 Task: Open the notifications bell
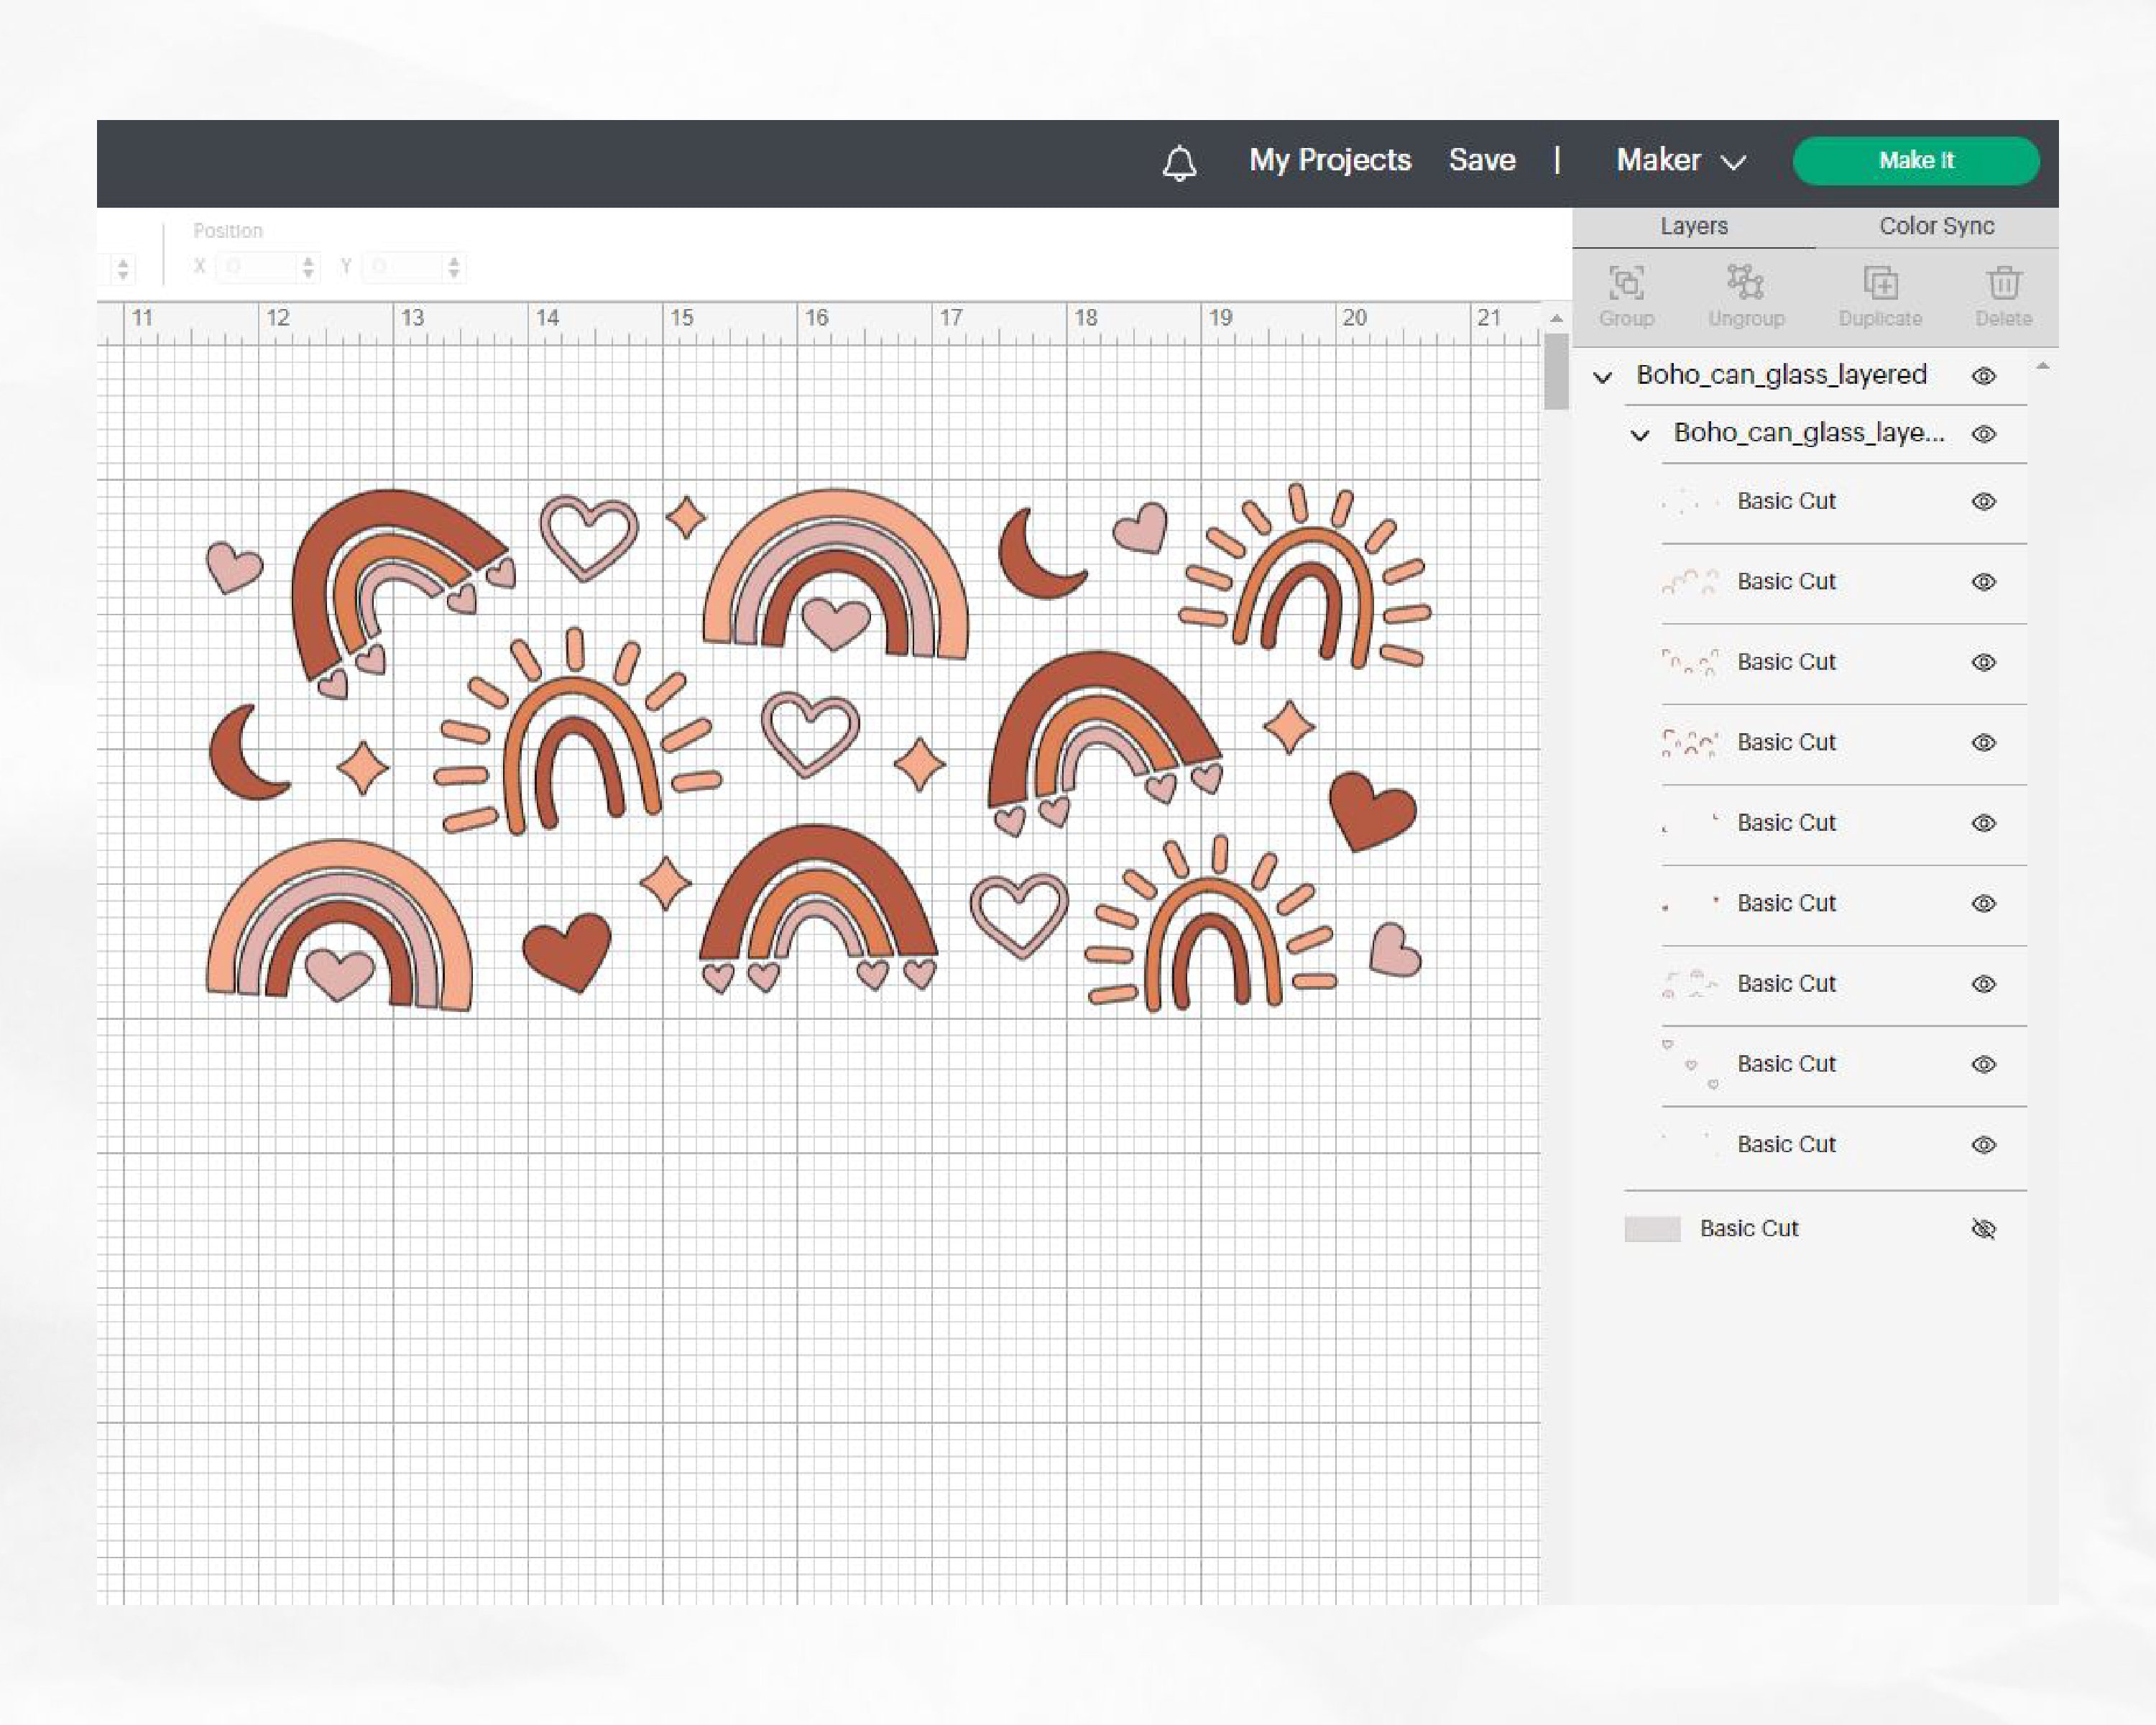tap(1180, 162)
